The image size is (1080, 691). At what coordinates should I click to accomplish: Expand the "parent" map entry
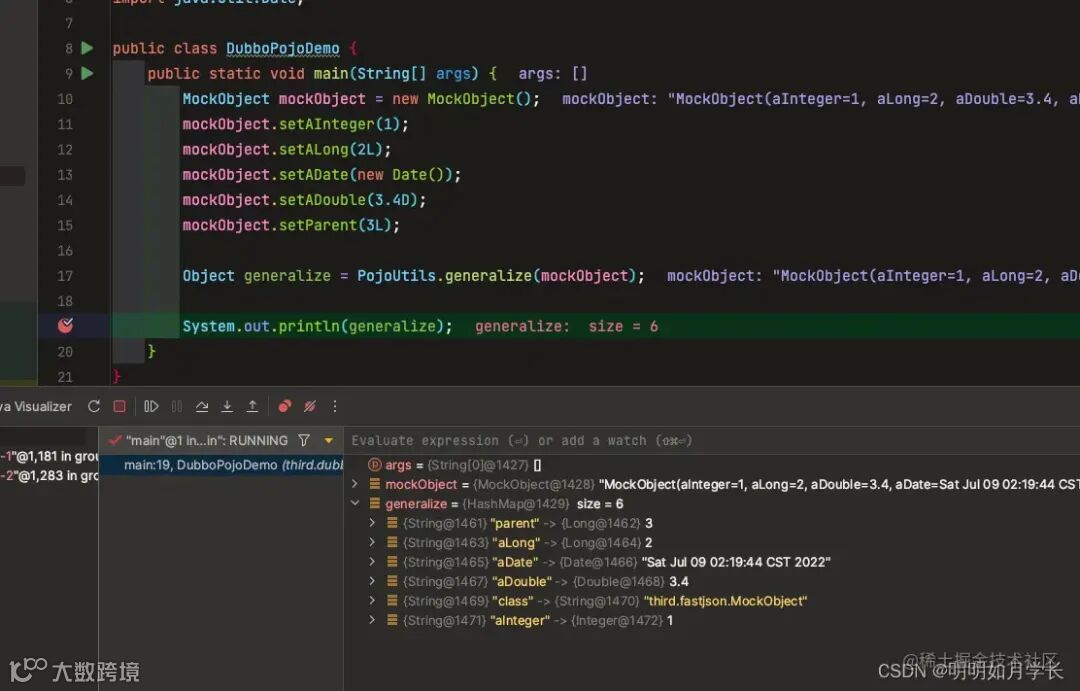(373, 523)
